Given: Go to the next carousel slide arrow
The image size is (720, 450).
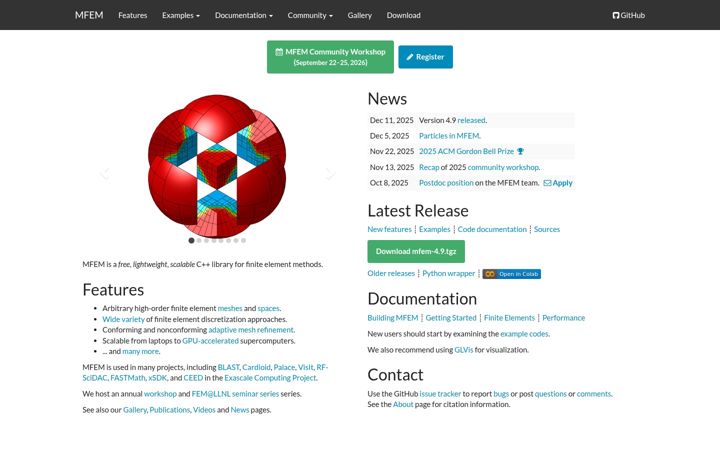Looking at the screenshot, I should point(330,174).
